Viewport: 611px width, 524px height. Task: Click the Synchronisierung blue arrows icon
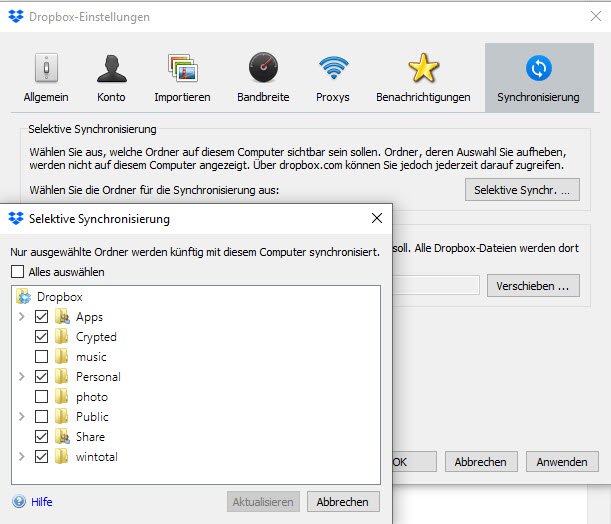click(x=539, y=68)
